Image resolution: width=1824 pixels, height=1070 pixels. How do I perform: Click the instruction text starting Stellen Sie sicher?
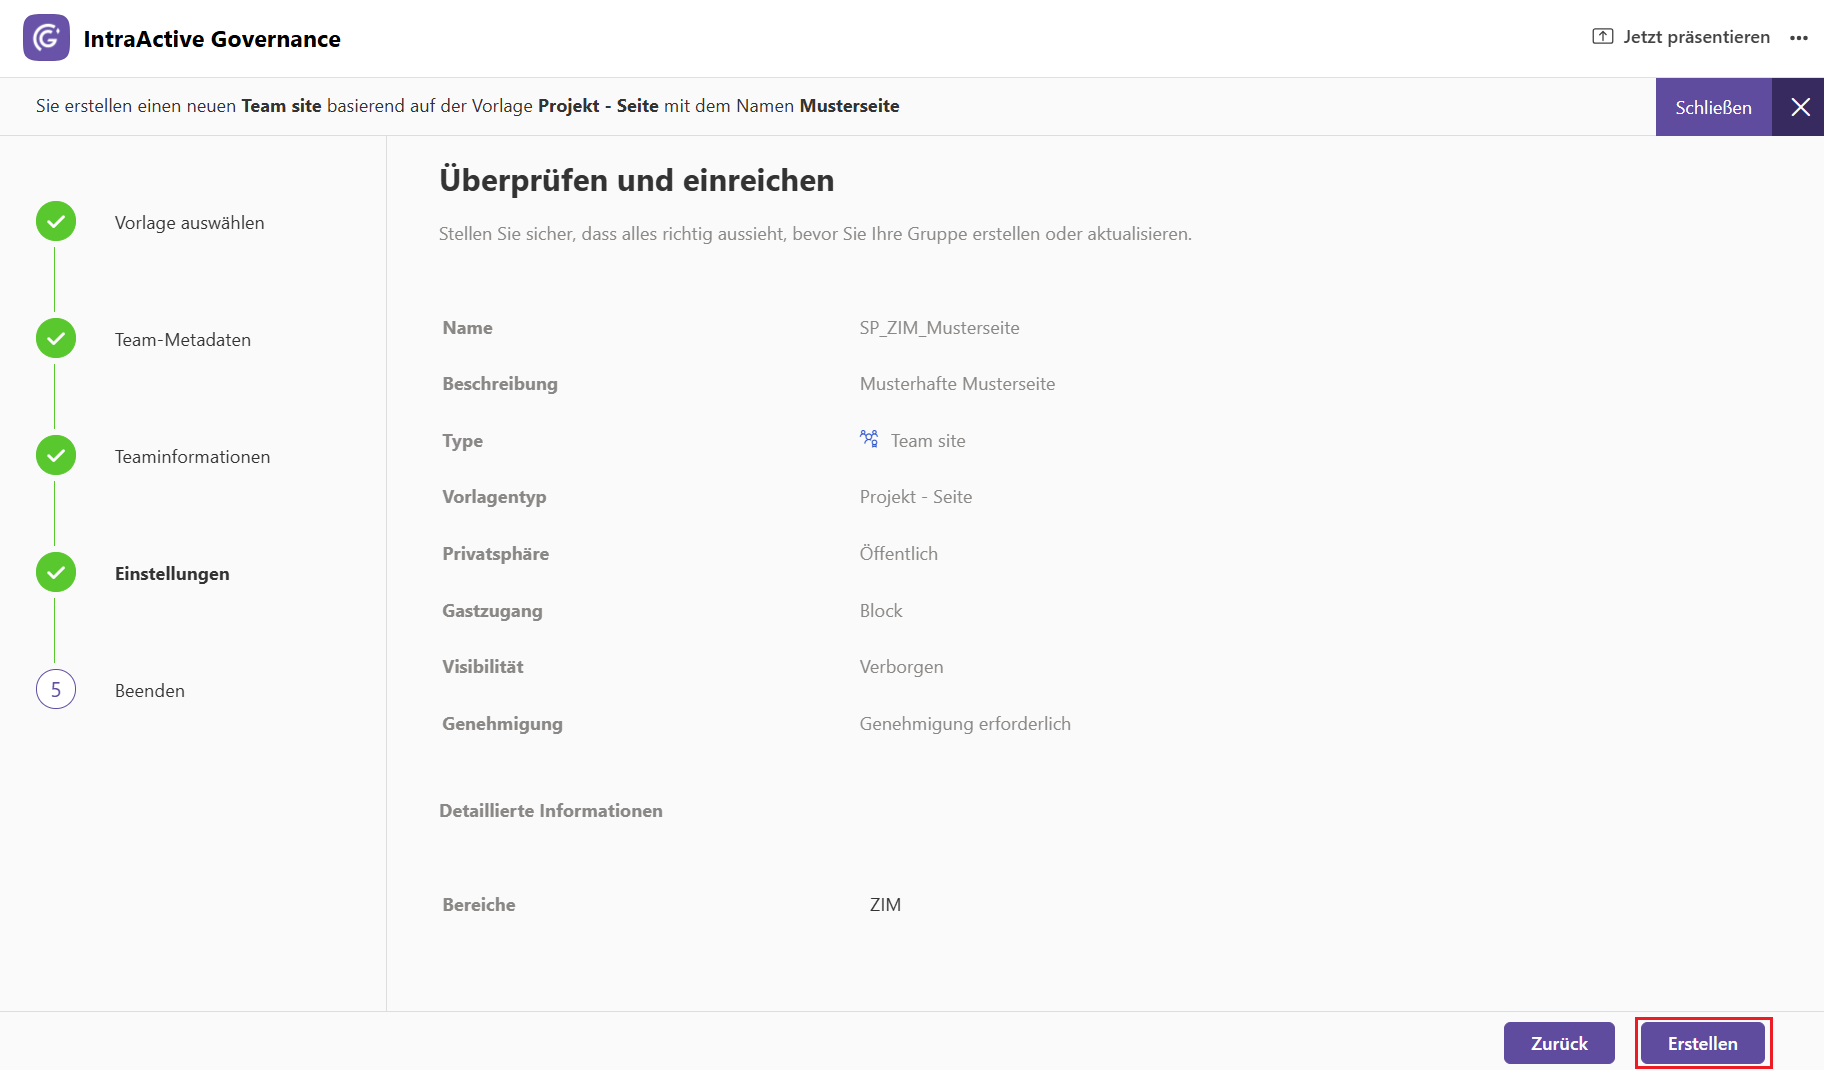point(815,234)
